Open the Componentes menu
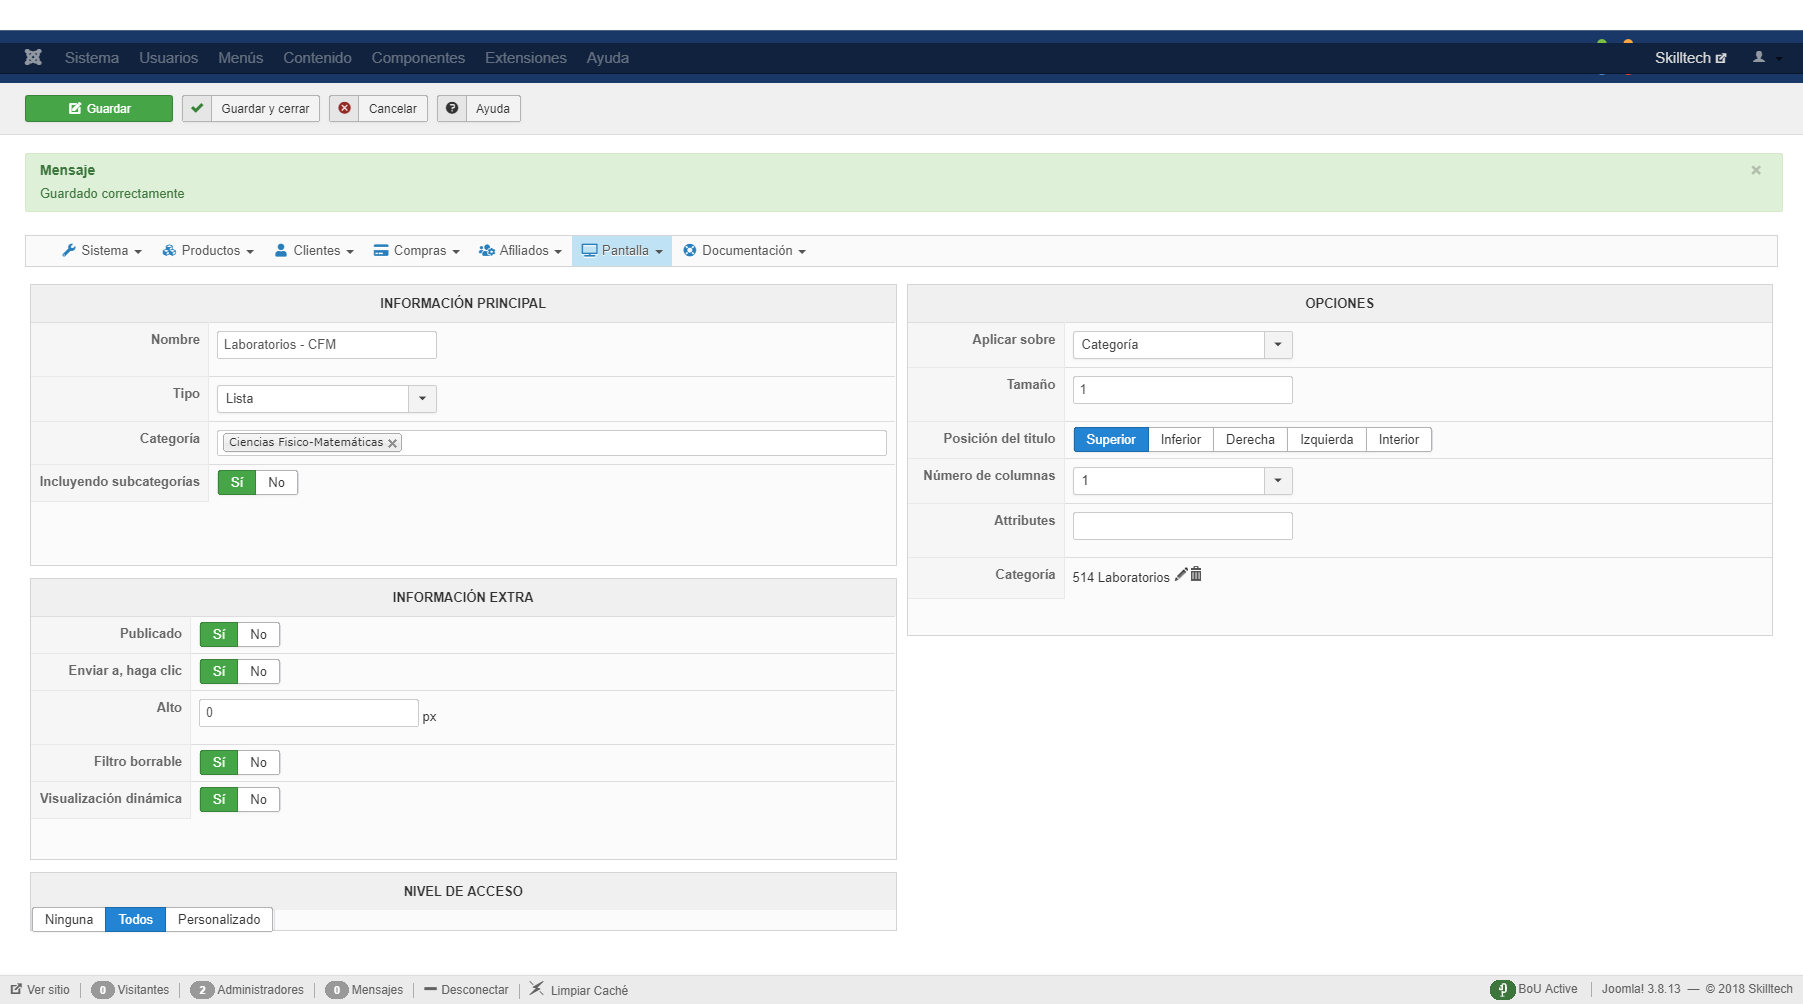The height and width of the screenshot is (1004, 1803). pos(418,57)
